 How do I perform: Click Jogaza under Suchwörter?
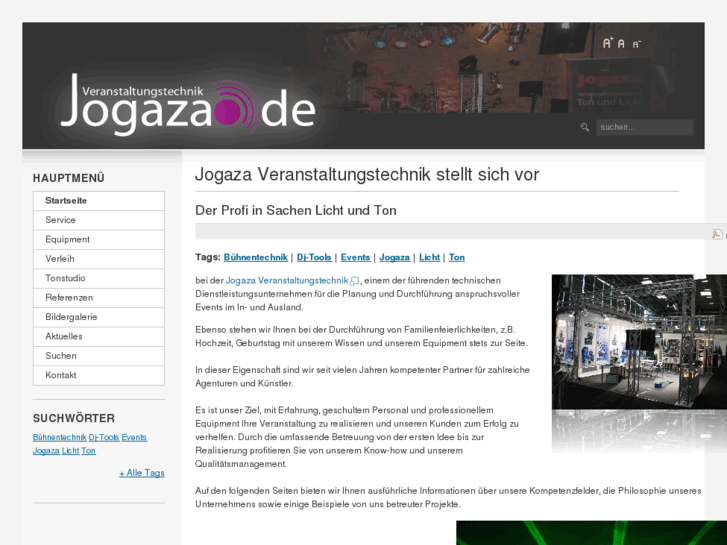pos(46,451)
